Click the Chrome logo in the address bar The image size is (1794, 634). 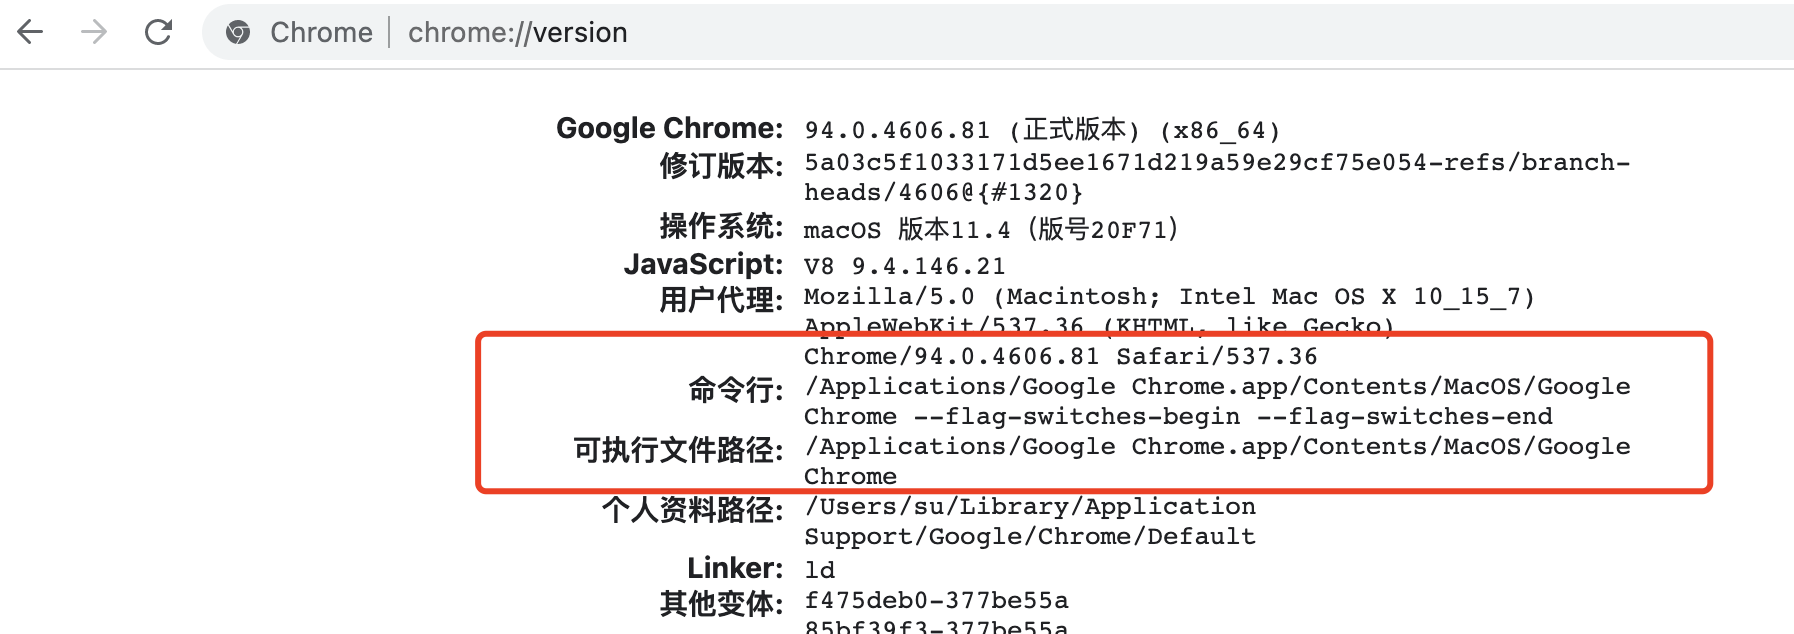237,32
